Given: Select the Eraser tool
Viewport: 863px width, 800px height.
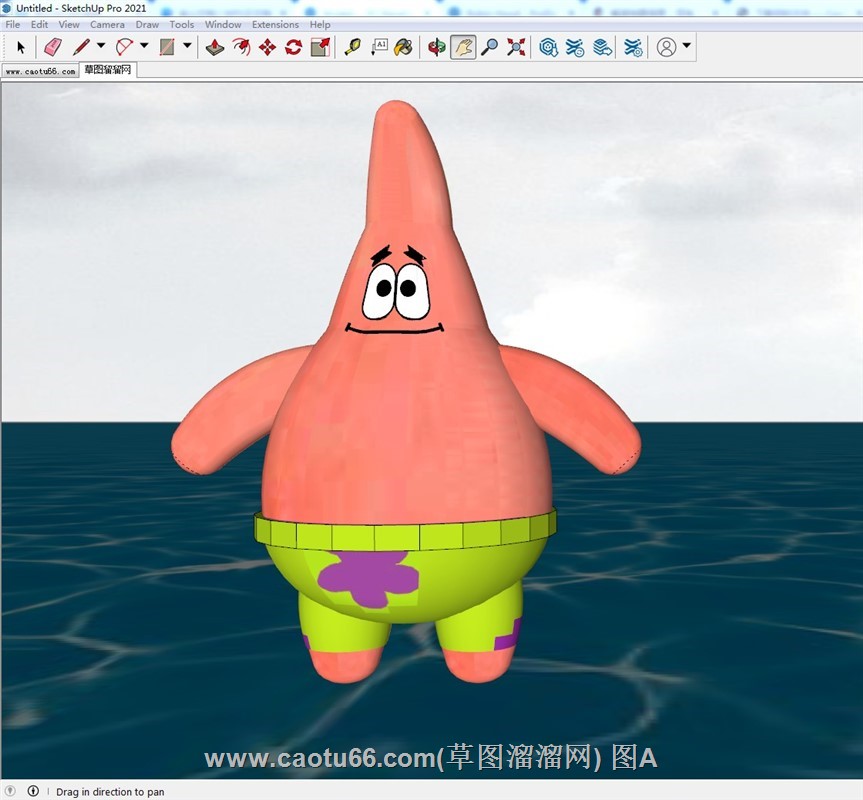Looking at the screenshot, I should [52, 47].
